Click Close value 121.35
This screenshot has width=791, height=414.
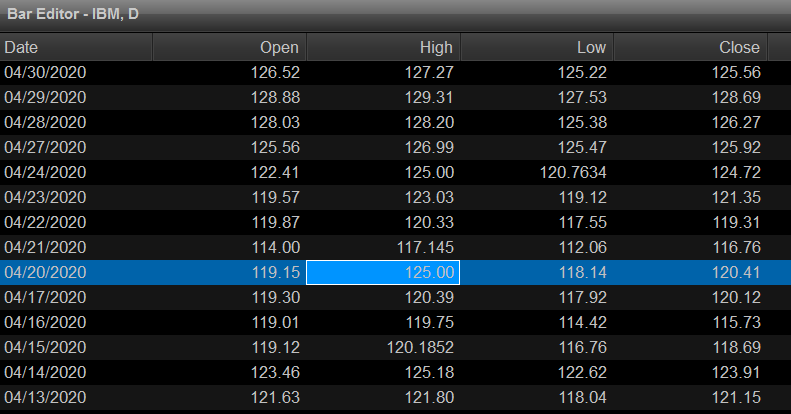coord(736,197)
